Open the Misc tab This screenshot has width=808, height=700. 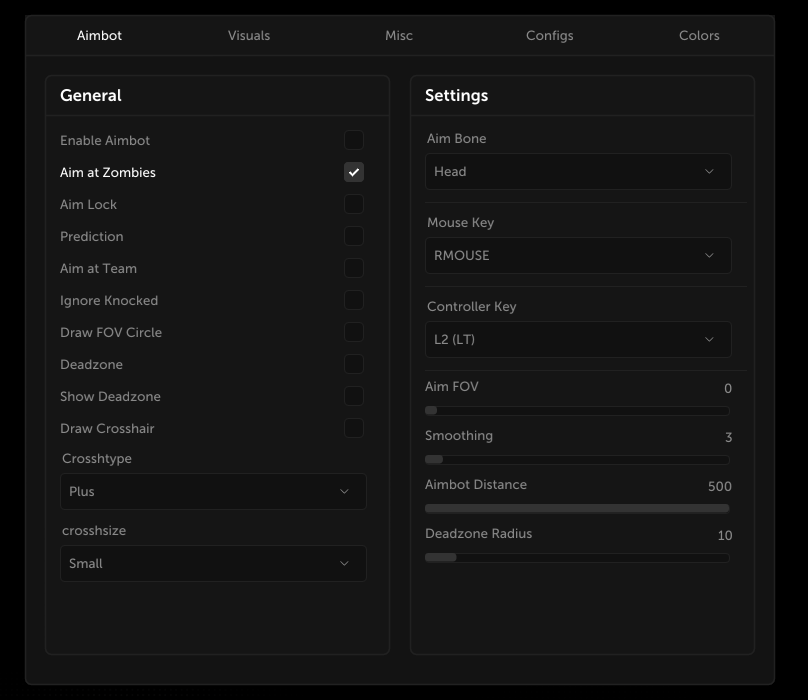[399, 35]
